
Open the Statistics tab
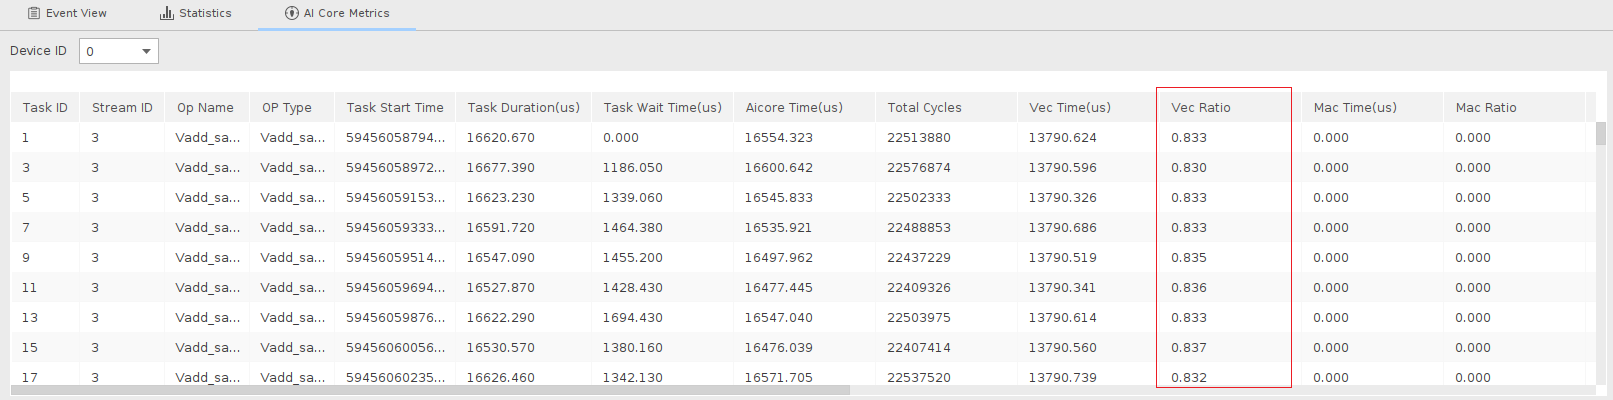point(196,13)
